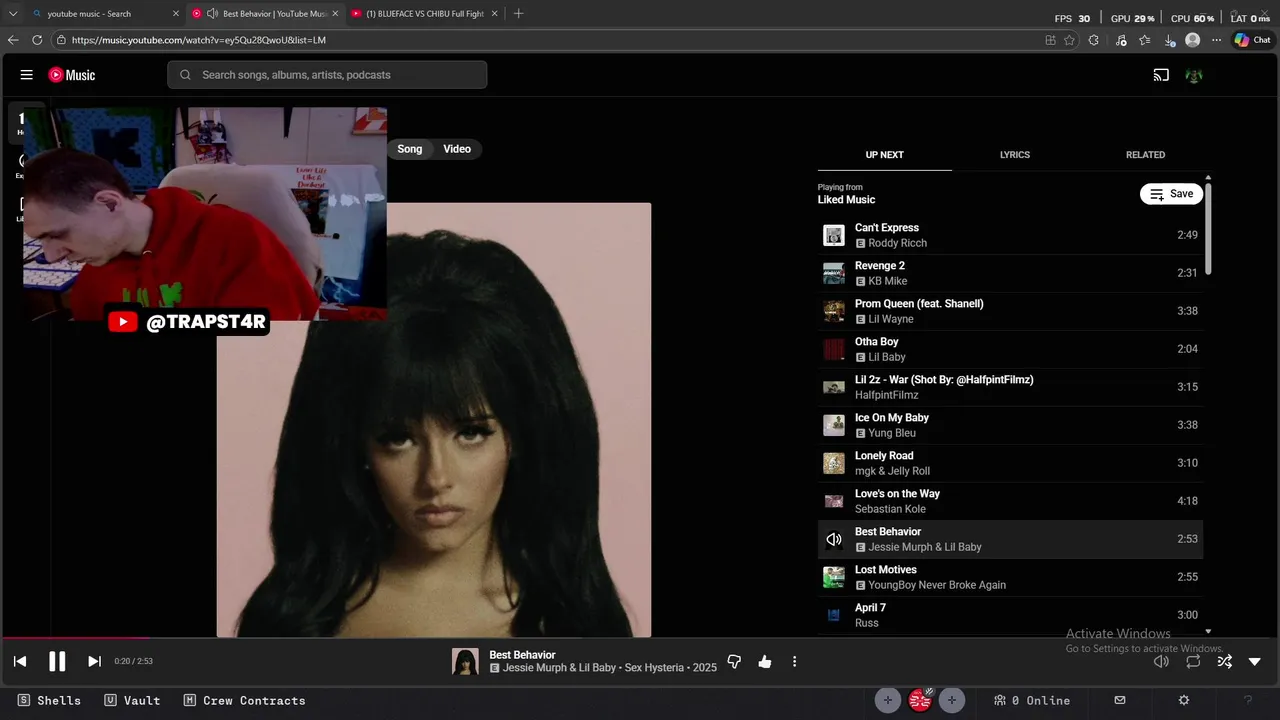This screenshot has height=720, width=1280.
Task: Play Lost Motives by YoungBoy Never Broke Again
Action: point(1010,577)
